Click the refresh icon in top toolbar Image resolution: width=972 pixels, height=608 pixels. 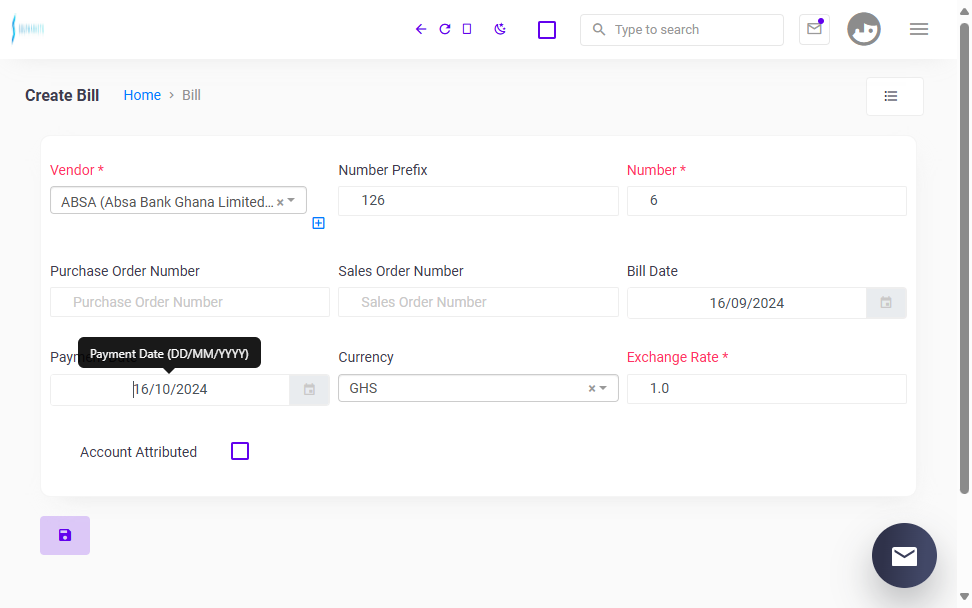coord(444,29)
